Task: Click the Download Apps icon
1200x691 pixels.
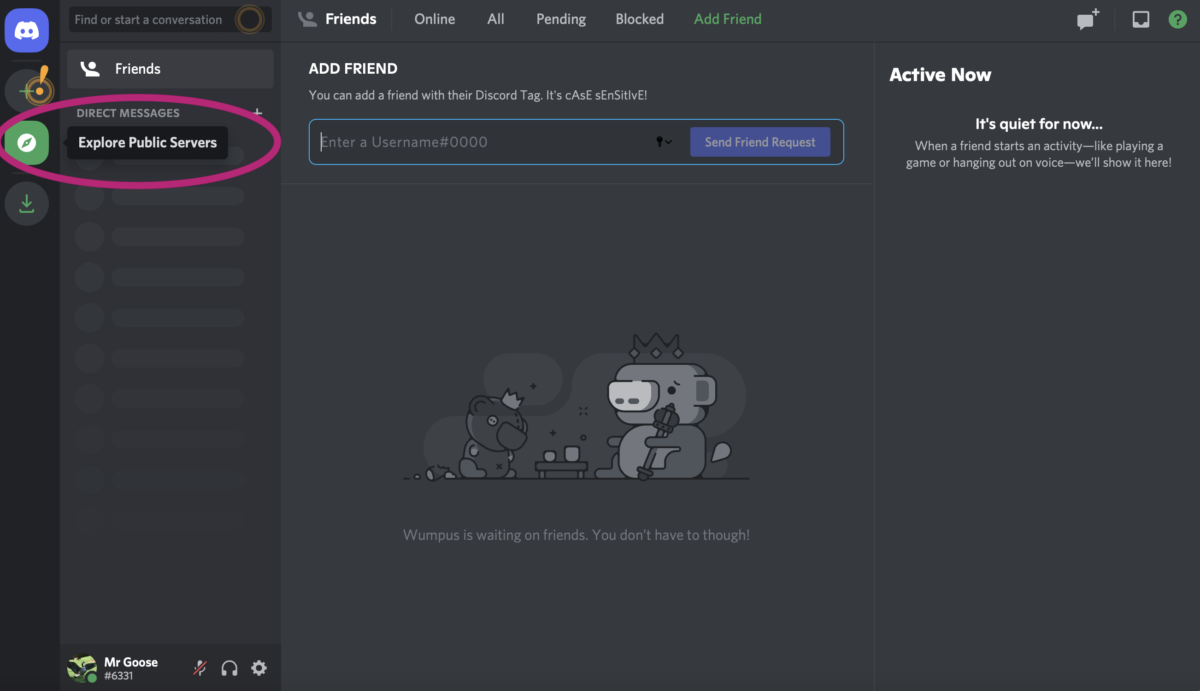Action: point(27,204)
